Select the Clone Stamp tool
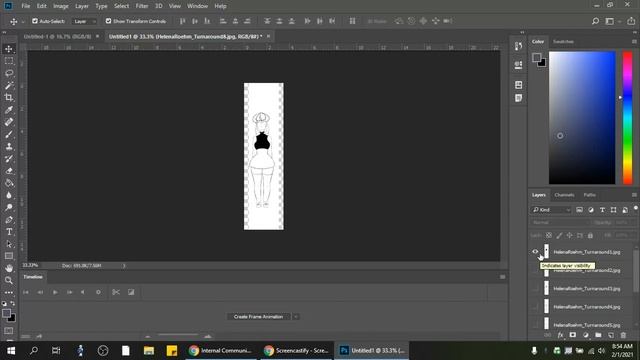This screenshot has height=360, width=640. pyautogui.click(x=9, y=147)
